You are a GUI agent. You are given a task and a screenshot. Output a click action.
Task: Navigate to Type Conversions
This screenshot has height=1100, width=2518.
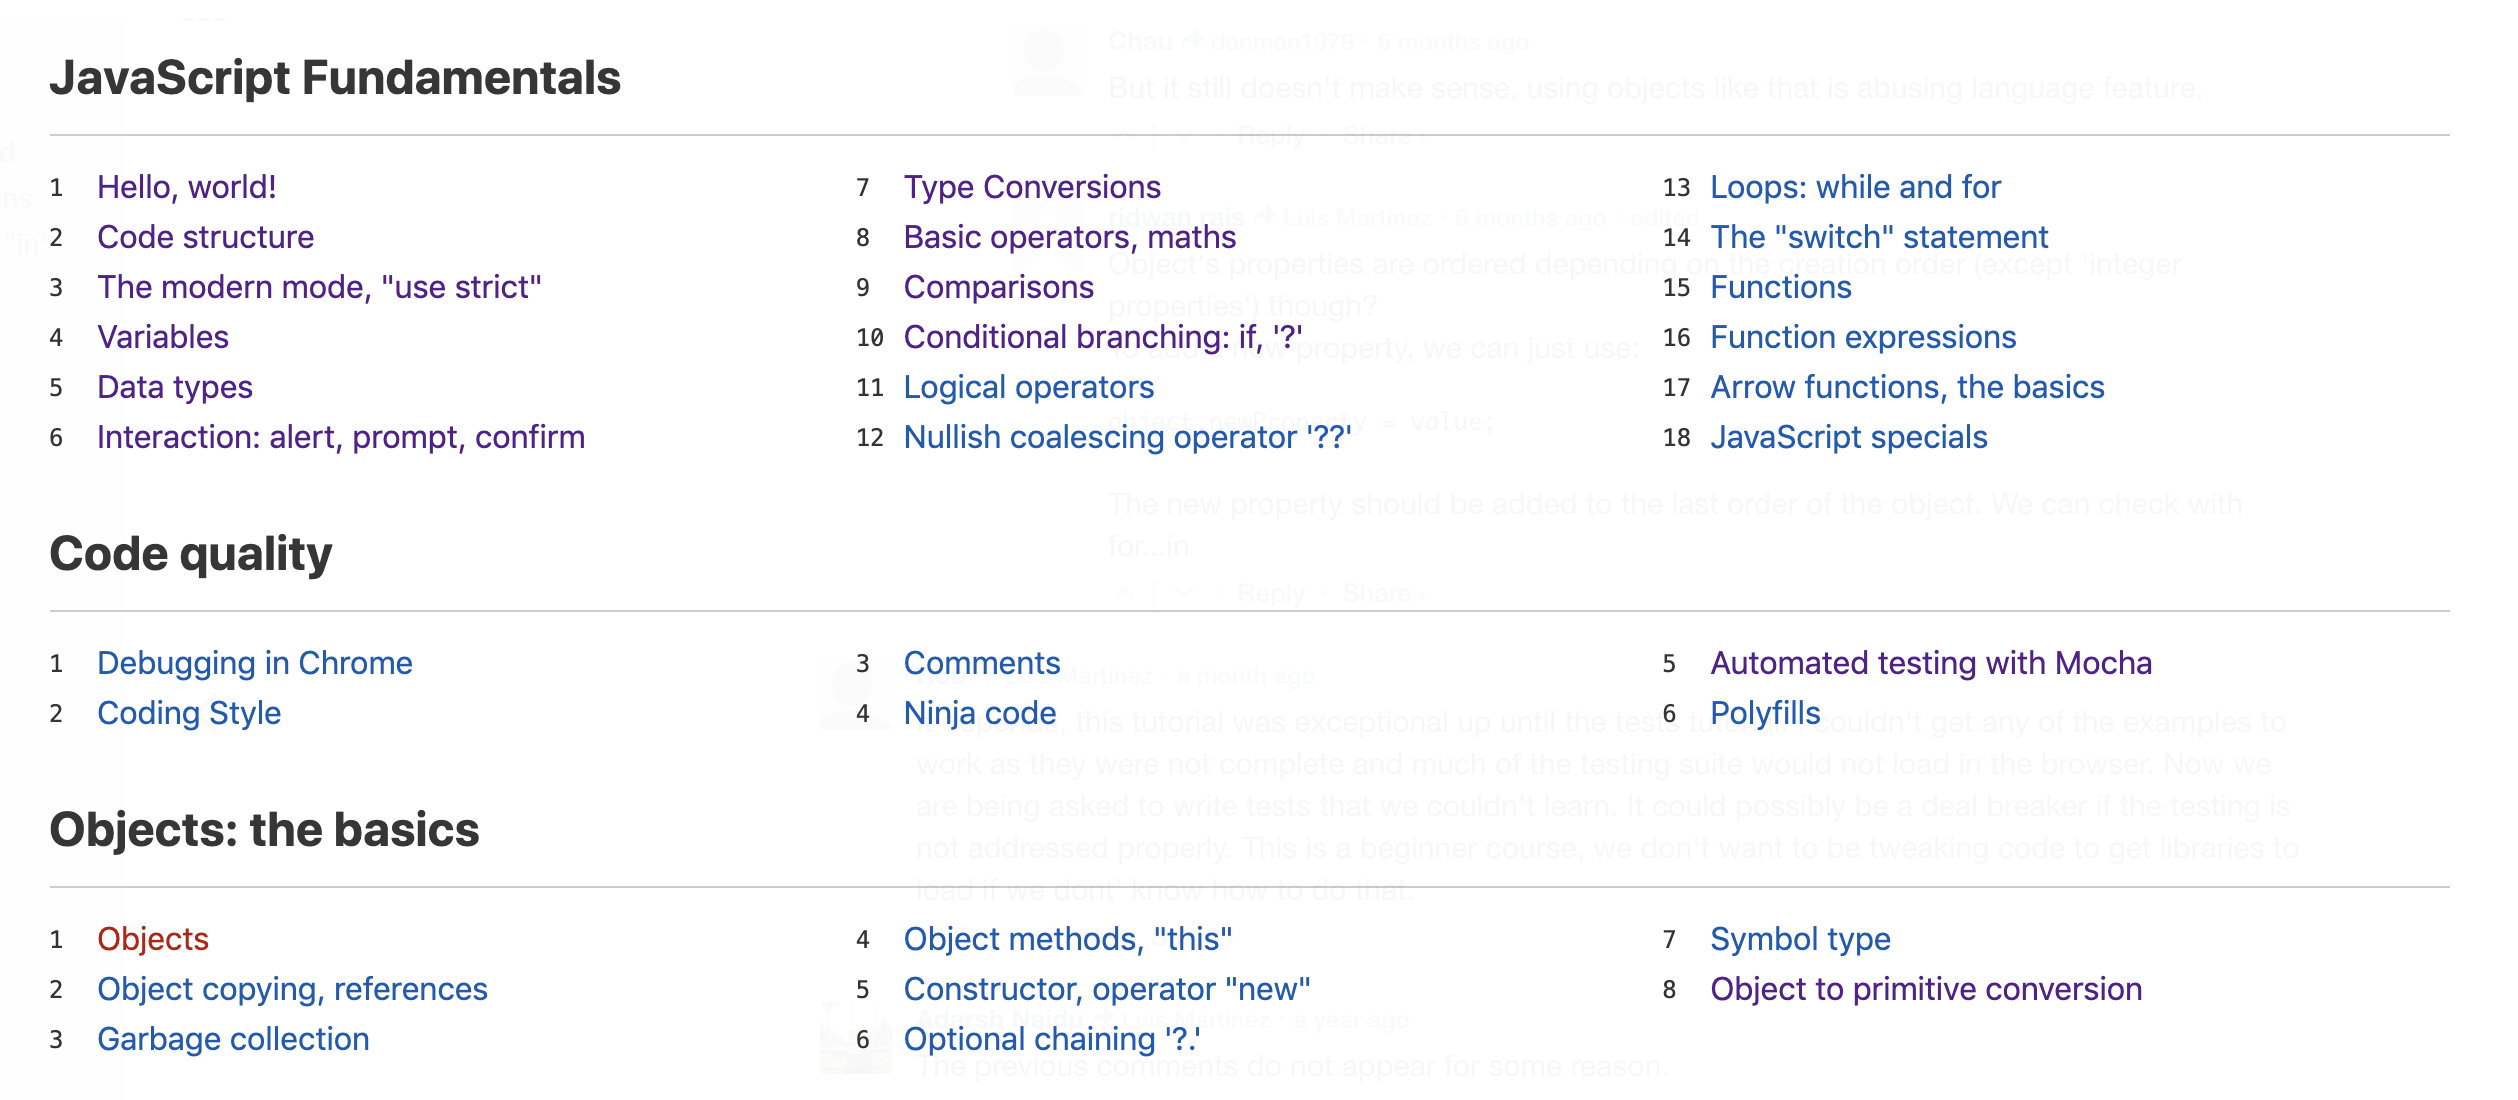(1032, 187)
